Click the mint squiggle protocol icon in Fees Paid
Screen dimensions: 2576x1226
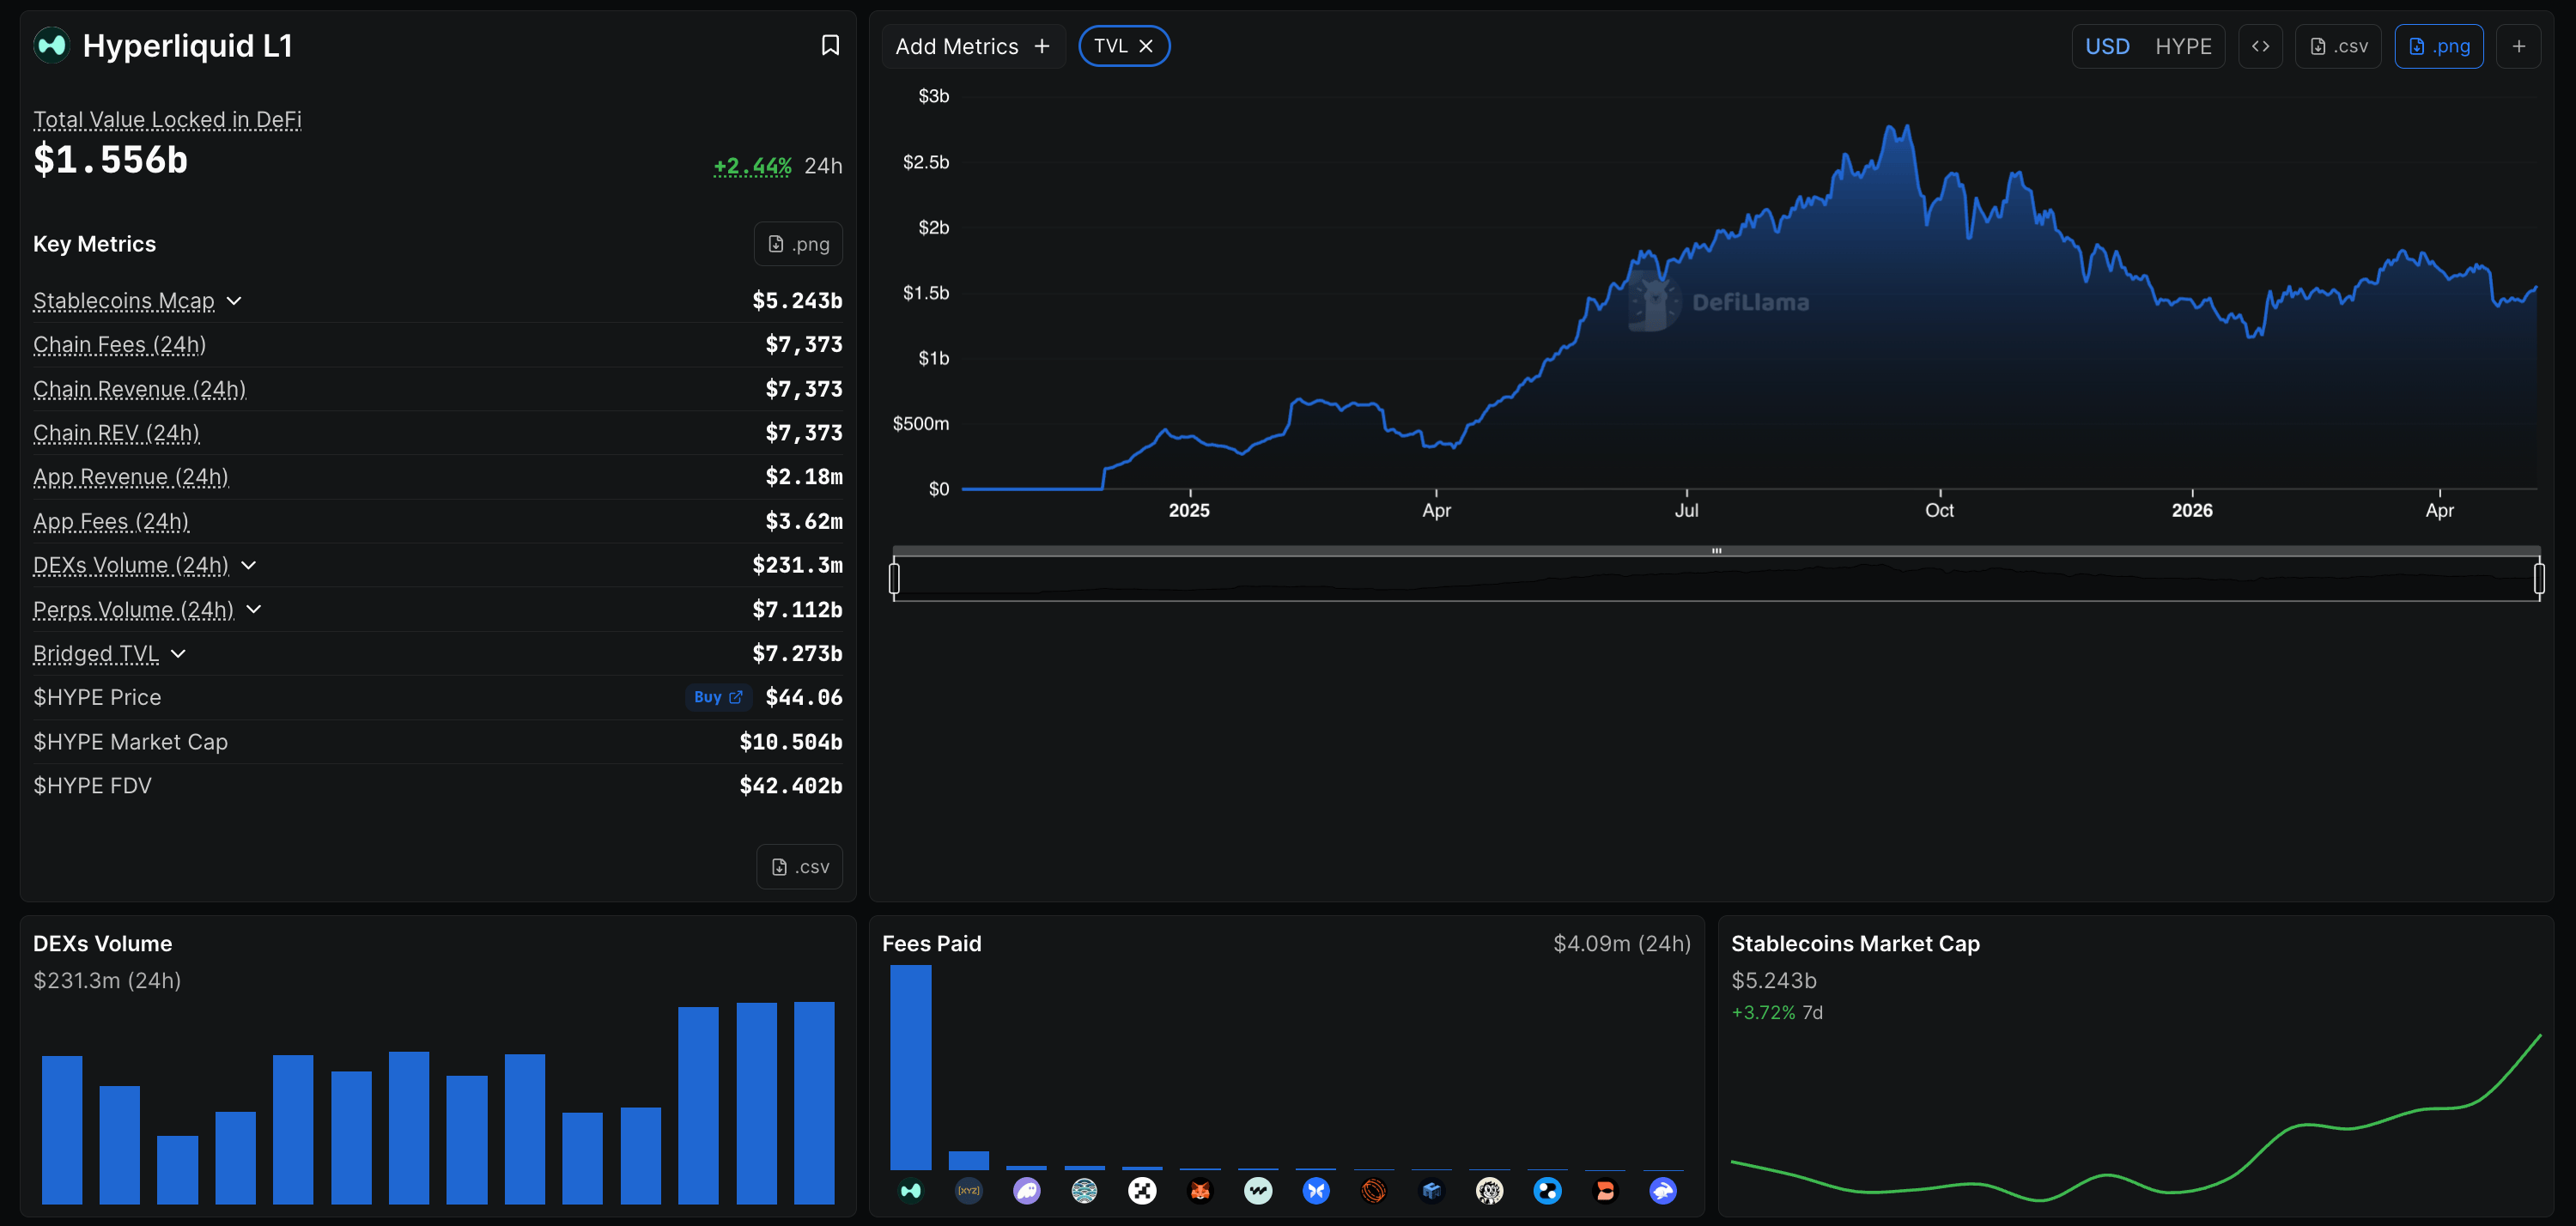1258,1190
